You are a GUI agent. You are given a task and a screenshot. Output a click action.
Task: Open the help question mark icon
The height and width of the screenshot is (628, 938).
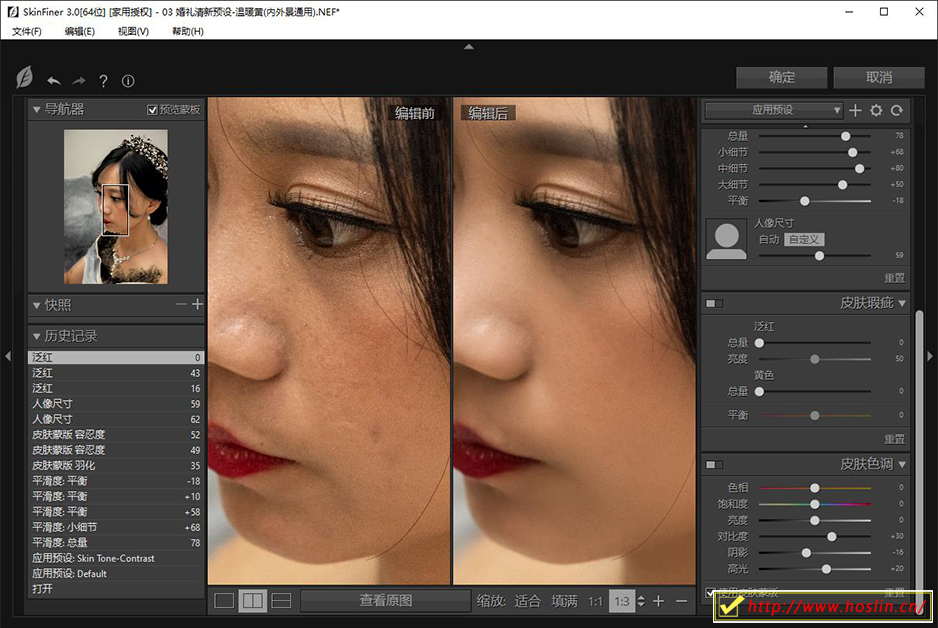click(x=103, y=81)
